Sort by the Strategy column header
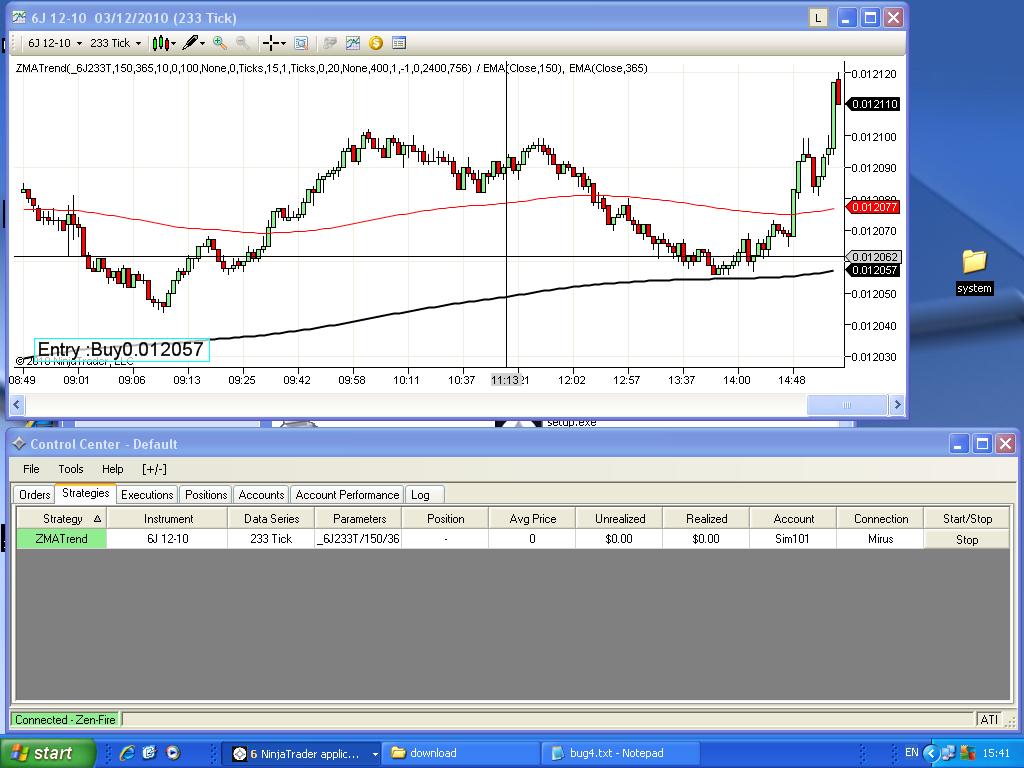The width and height of the screenshot is (1024, 768). coord(62,519)
